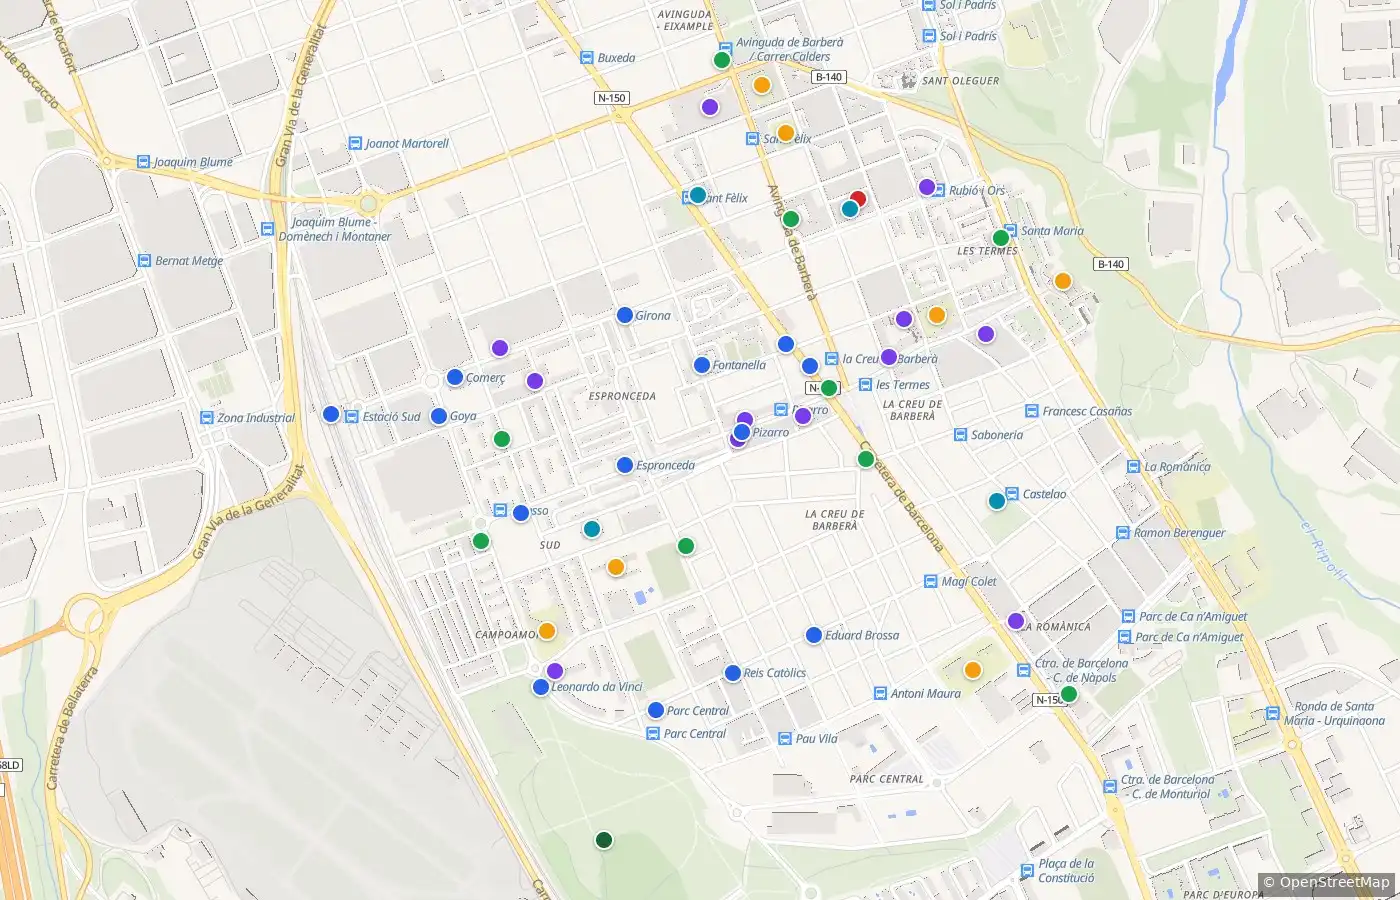Click the LES TERMES neighborhood label
Screen dimensions: 1400x900
point(987,251)
